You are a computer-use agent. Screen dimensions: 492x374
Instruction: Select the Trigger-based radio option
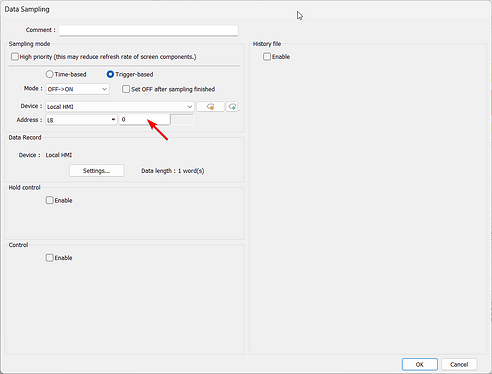pos(110,74)
